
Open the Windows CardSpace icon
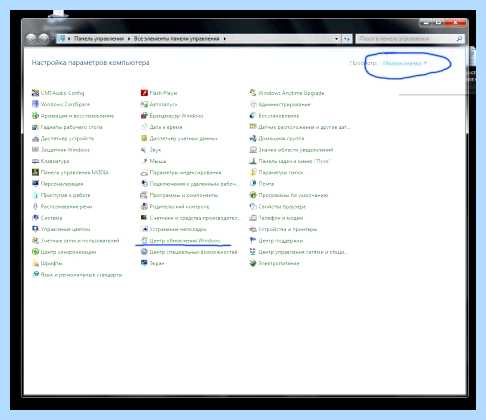(35, 104)
